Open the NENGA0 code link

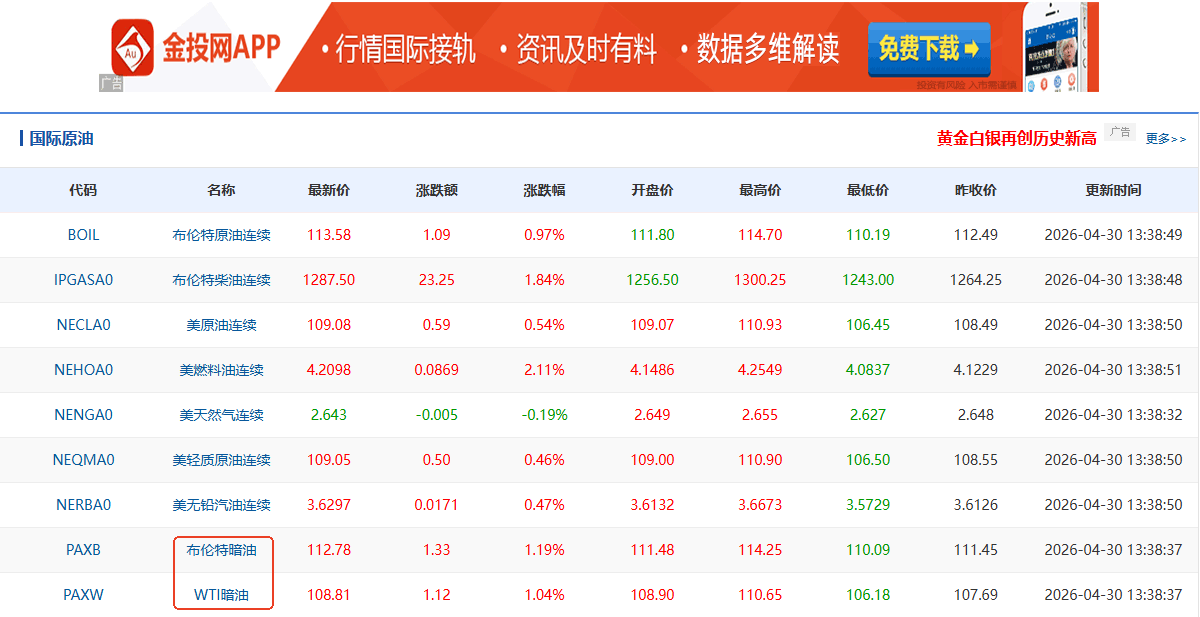click(x=84, y=415)
